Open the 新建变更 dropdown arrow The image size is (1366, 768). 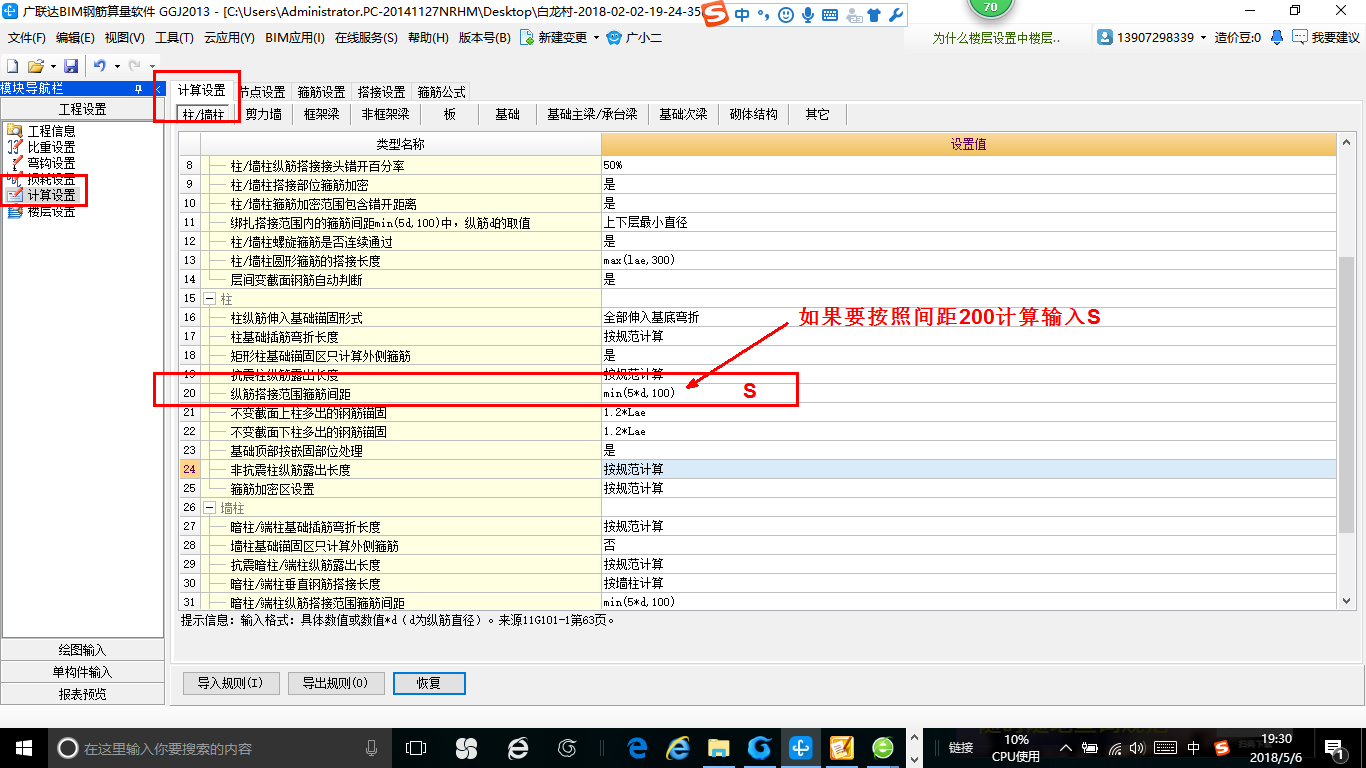[x=596, y=38]
